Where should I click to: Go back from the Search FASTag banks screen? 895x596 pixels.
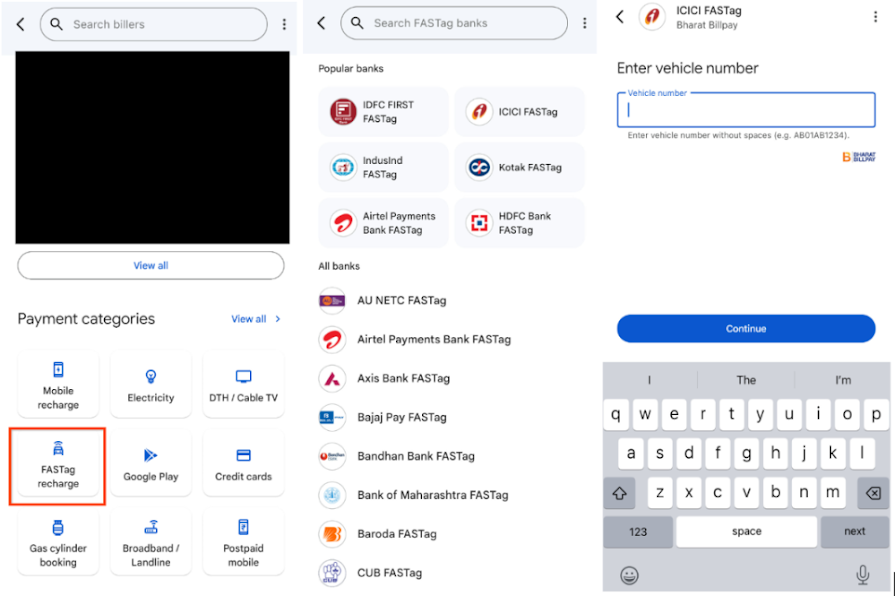tap(321, 23)
